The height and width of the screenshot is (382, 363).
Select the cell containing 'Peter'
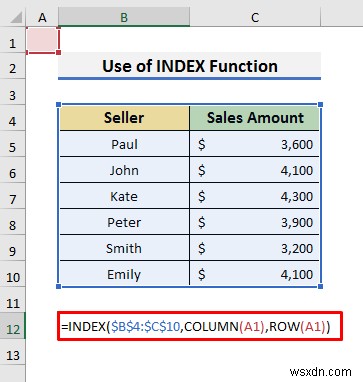tap(124, 222)
